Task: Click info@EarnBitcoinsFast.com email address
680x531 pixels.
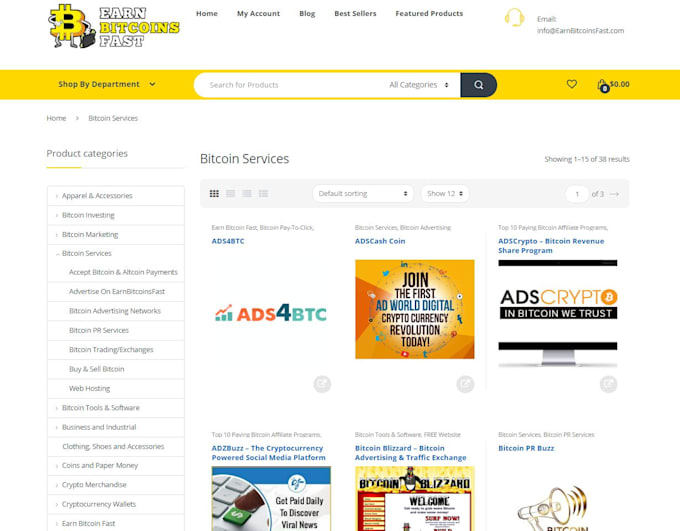Action: coord(580,31)
